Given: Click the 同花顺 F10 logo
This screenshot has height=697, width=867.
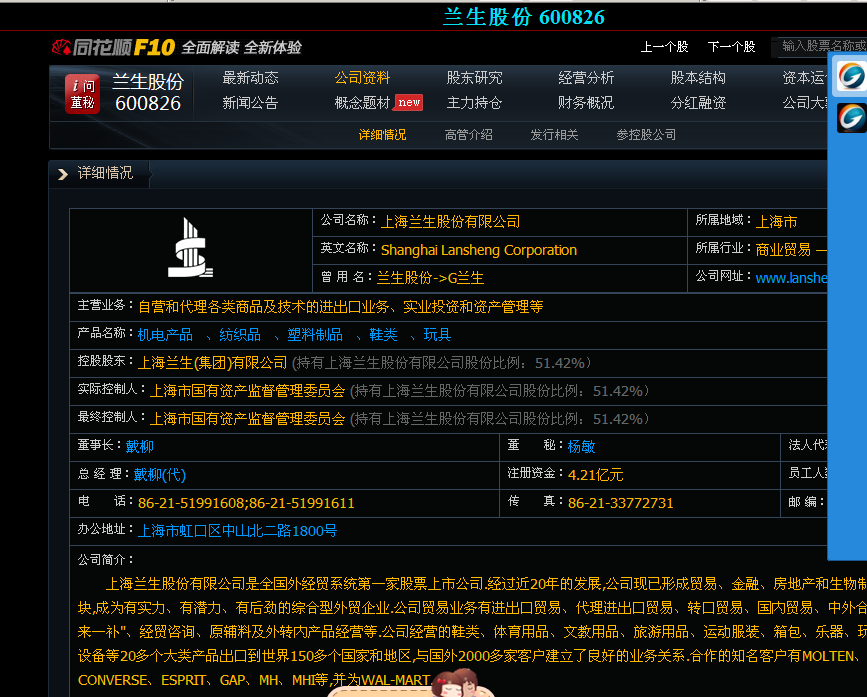Looking at the screenshot, I should point(113,48).
